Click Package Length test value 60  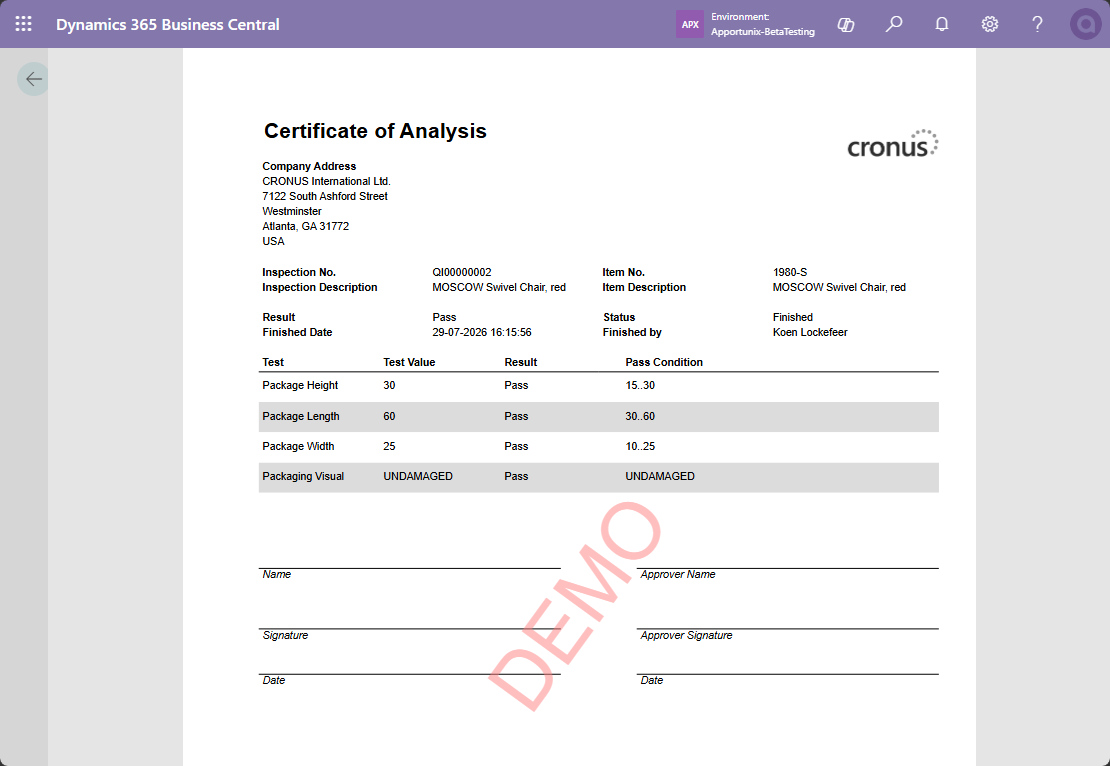[389, 416]
